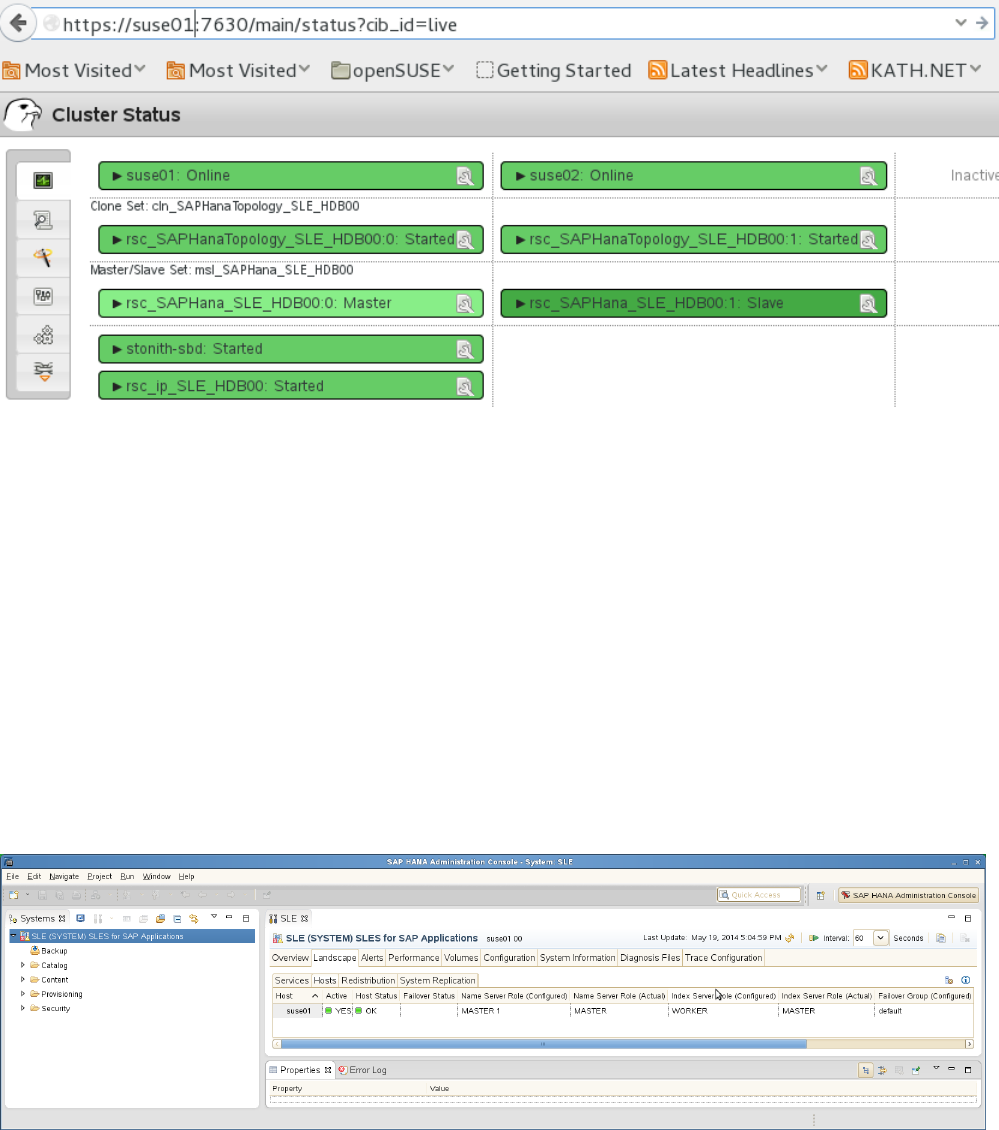View details icon of rsc_SAPHana_SLE_HDB00:0 Master
Screen dimensions: 999x1130
point(465,304)
